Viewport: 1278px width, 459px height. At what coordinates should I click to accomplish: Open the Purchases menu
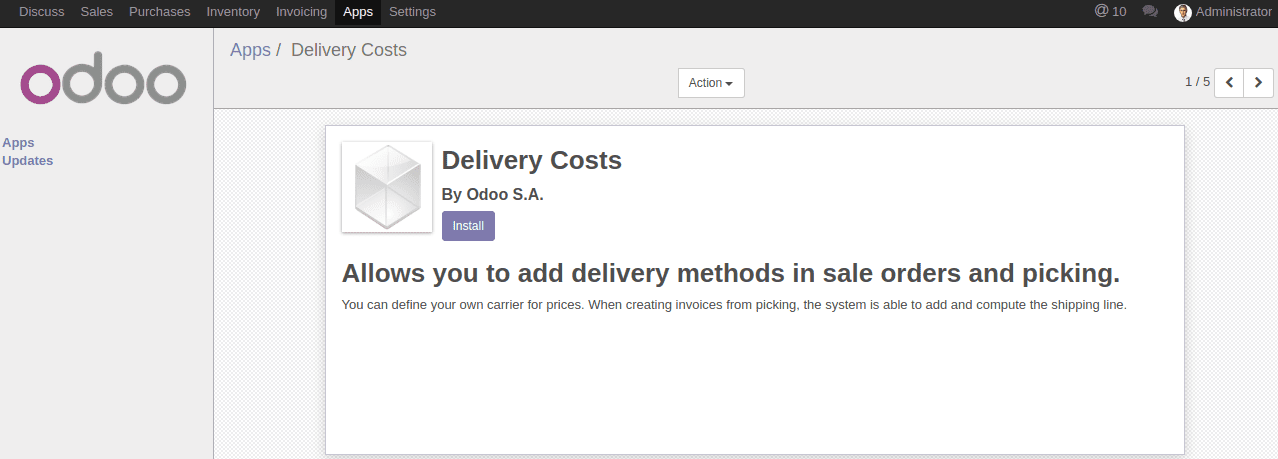160,12
